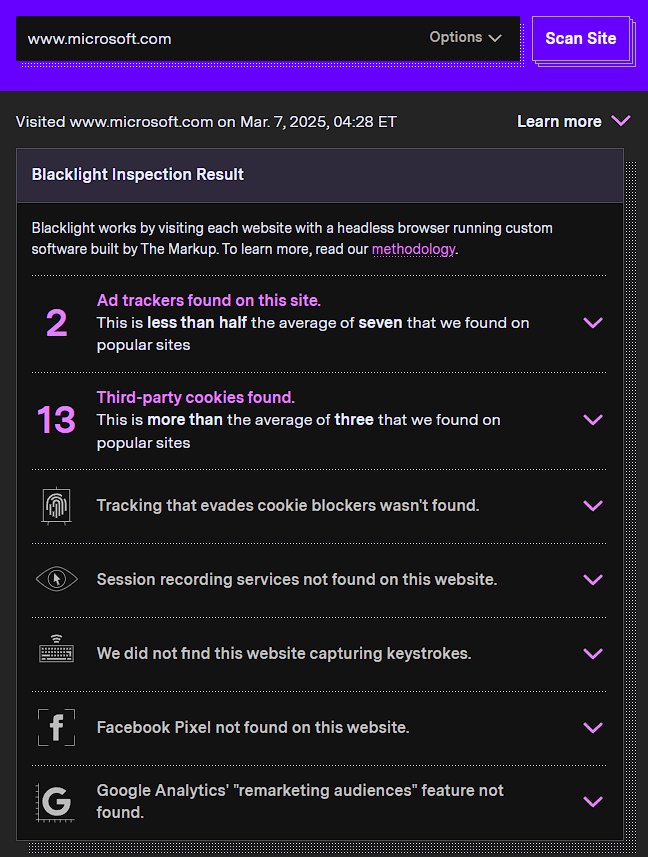Expand the ad trackers result row
This screenshot has width=648, height=857.
coord(593,323)
